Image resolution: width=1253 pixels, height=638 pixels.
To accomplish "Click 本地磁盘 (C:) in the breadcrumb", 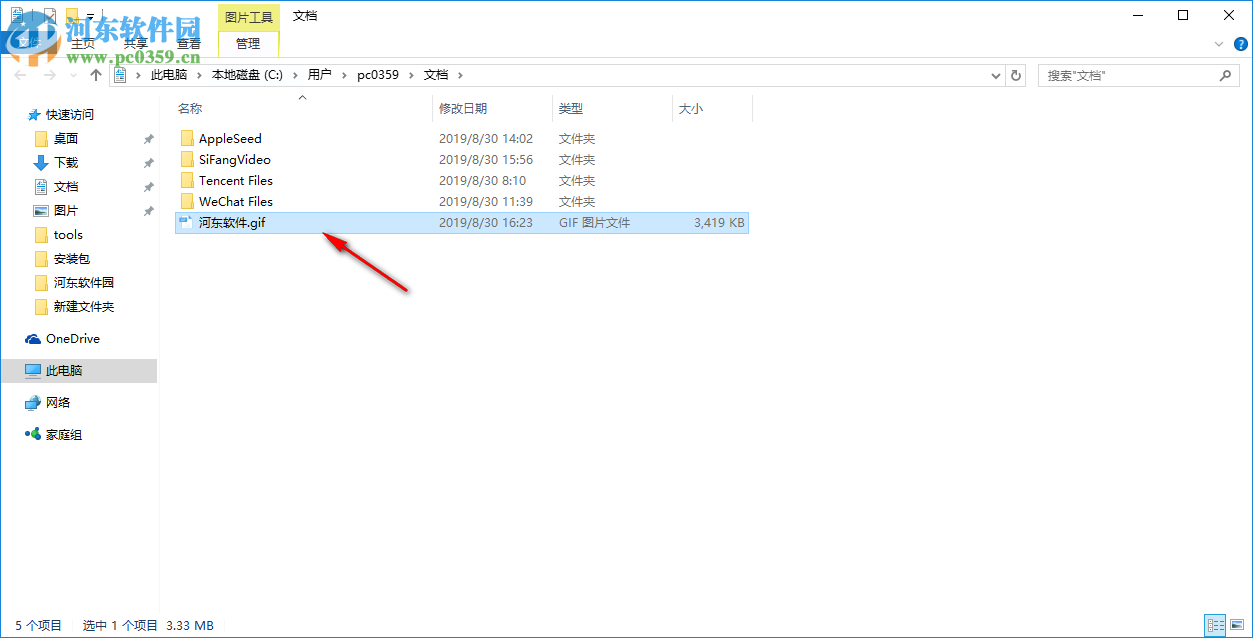I will [x=245, y=74].
